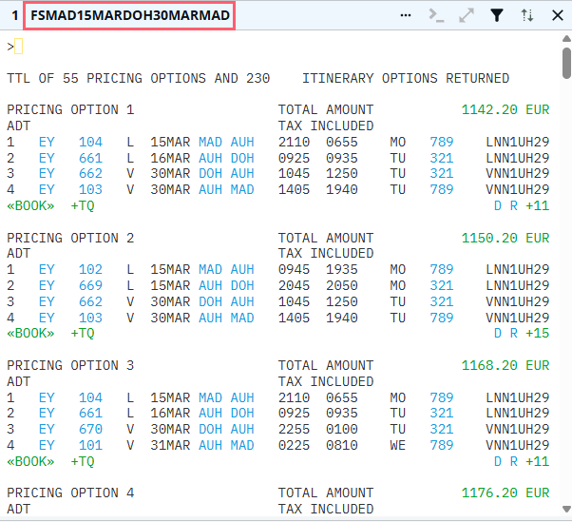Expand +15 more itineraries for Option 2
The height and width of the screenshot is (522, 572).
(537, 333)
